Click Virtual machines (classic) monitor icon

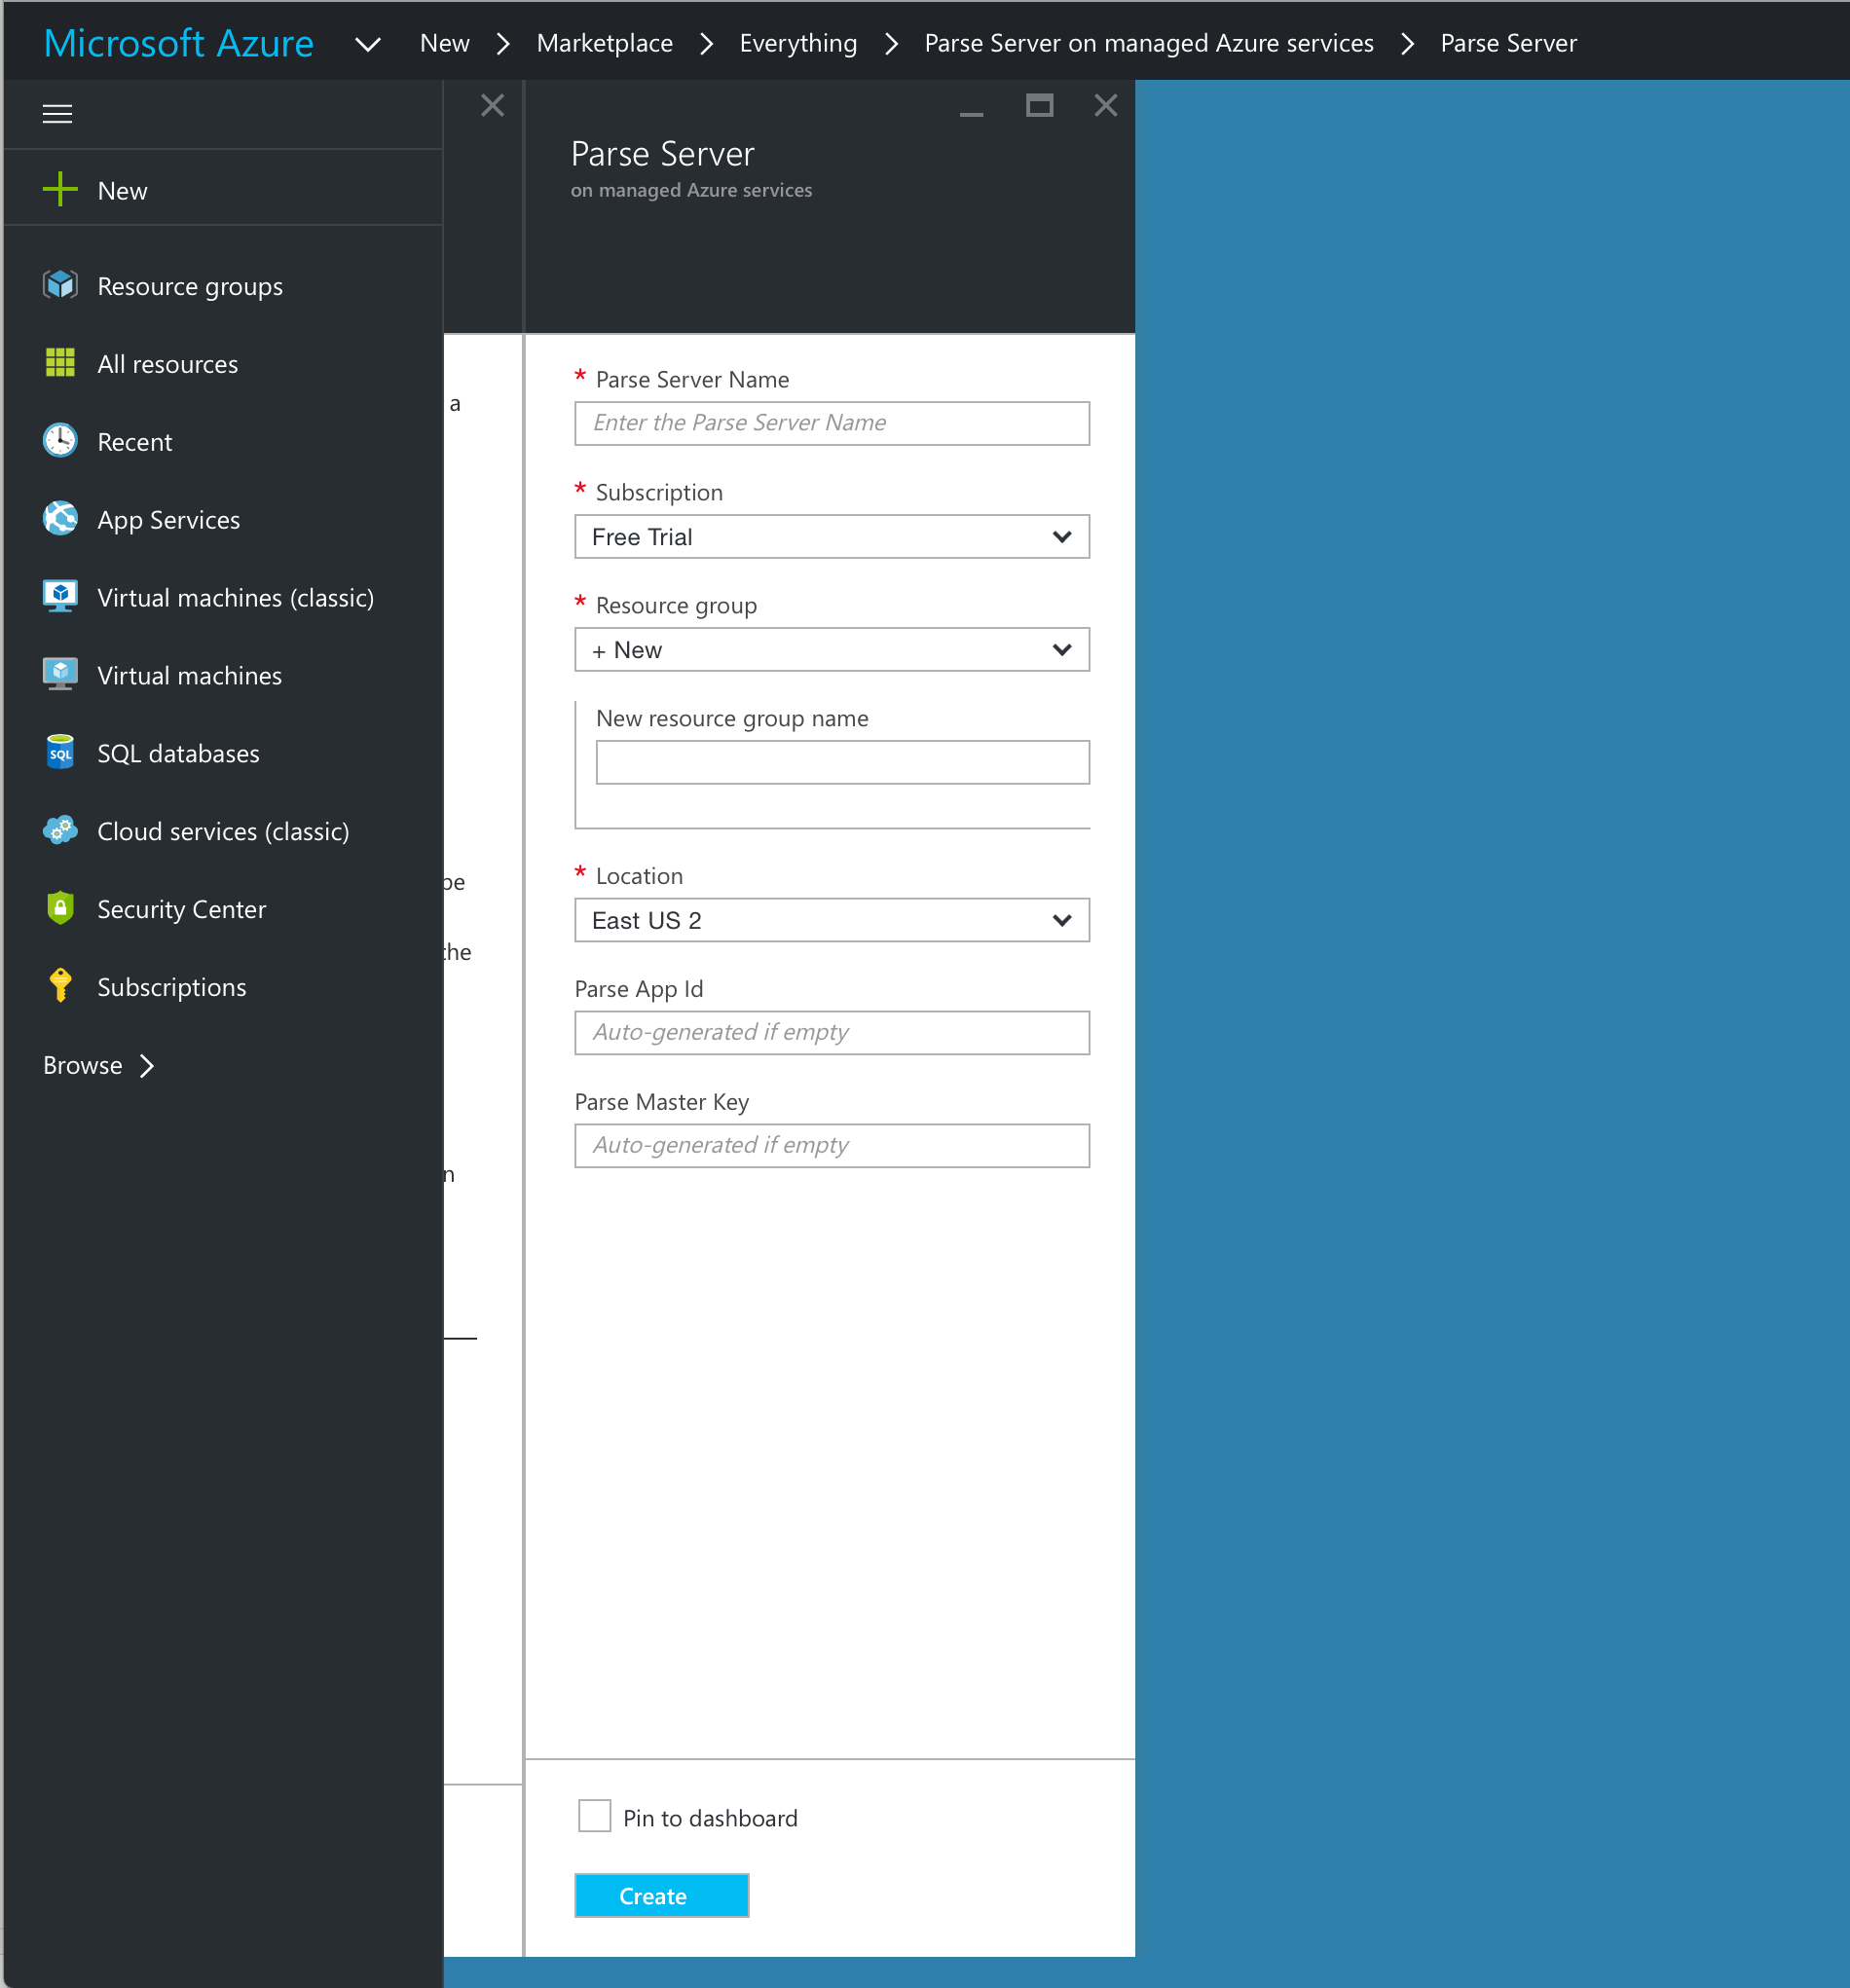[60, 596]
